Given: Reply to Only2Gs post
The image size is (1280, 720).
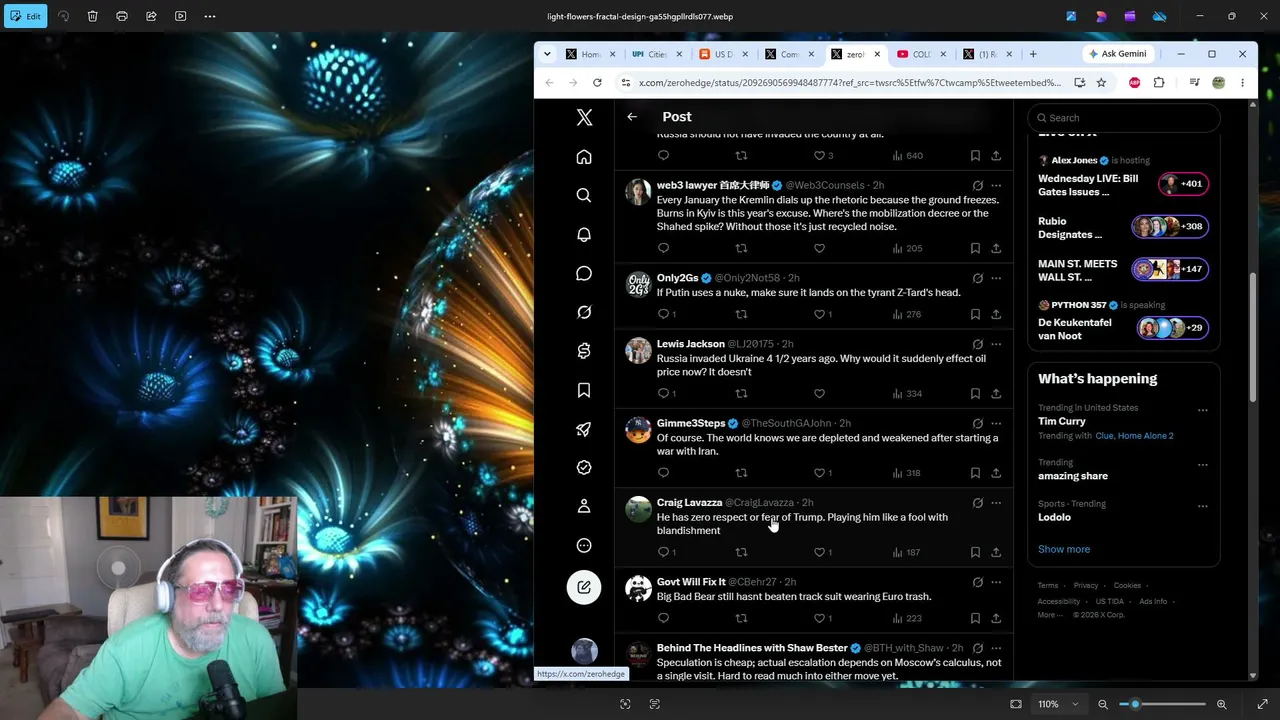Looking at the screenshot, I should click(664, 314).
